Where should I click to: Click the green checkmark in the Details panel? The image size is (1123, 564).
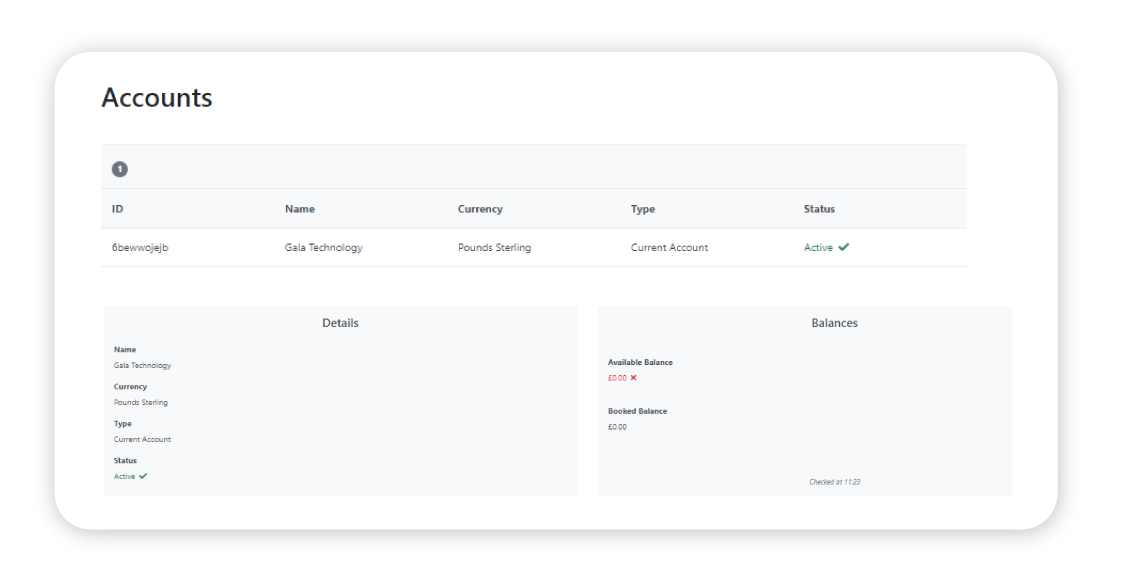tap(143, 476)
